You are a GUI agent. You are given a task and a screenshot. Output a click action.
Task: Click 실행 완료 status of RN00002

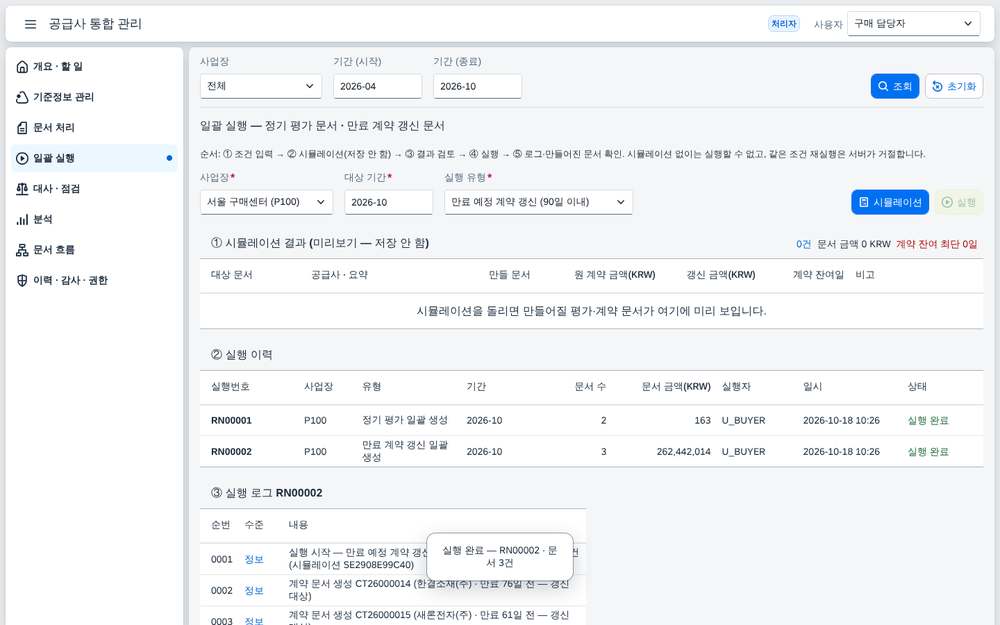(x=928, y=452)
